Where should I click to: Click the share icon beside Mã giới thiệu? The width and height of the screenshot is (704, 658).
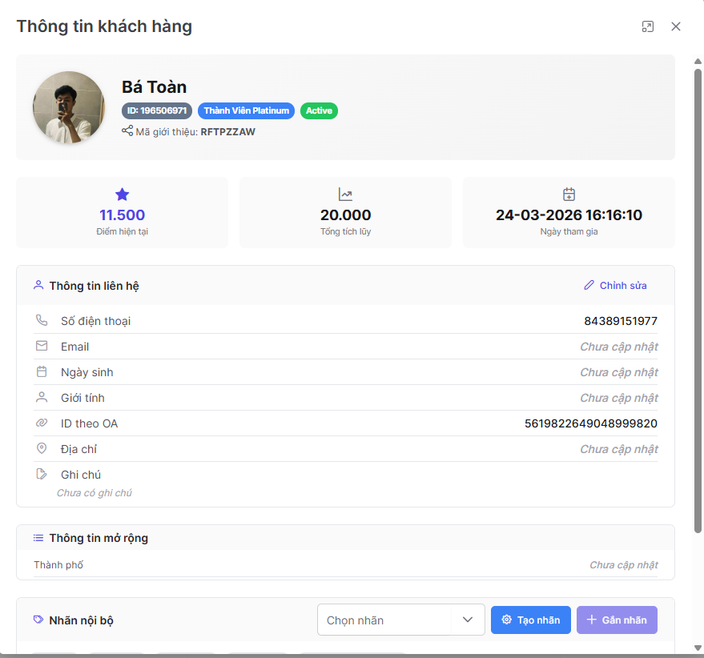click(x=127, y=131)
